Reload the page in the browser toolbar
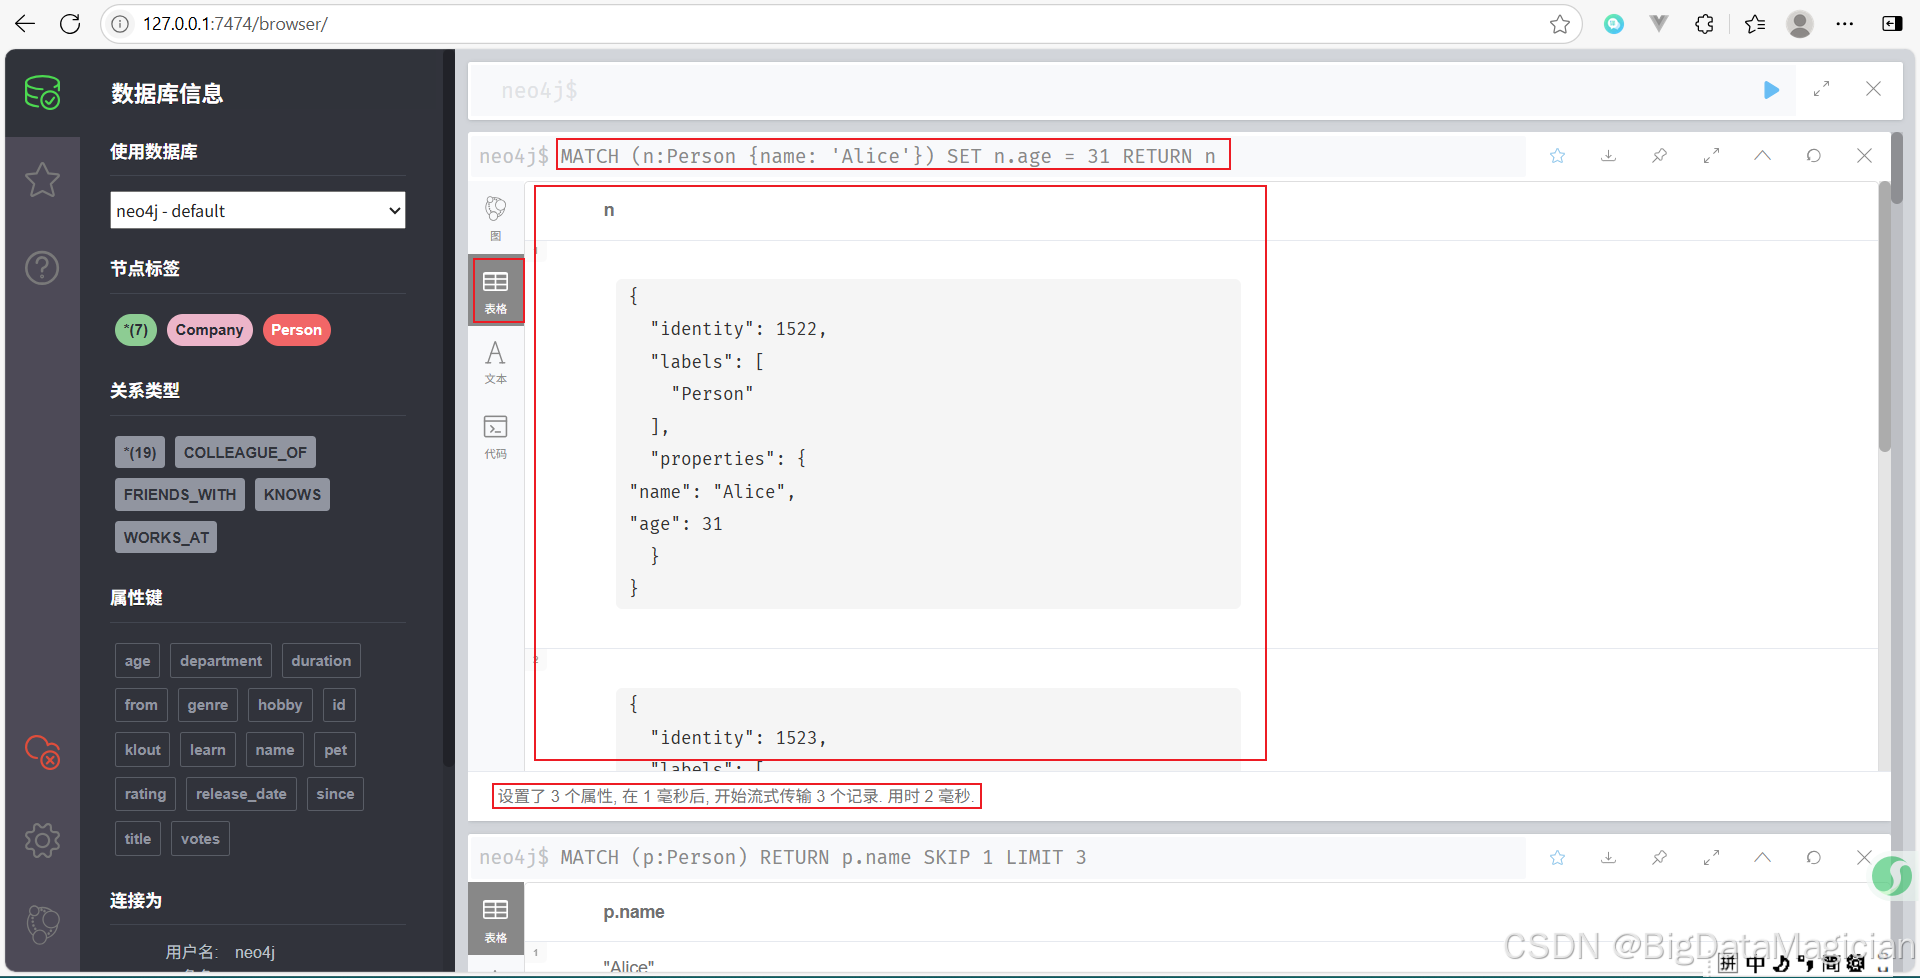 pos(70,23)
